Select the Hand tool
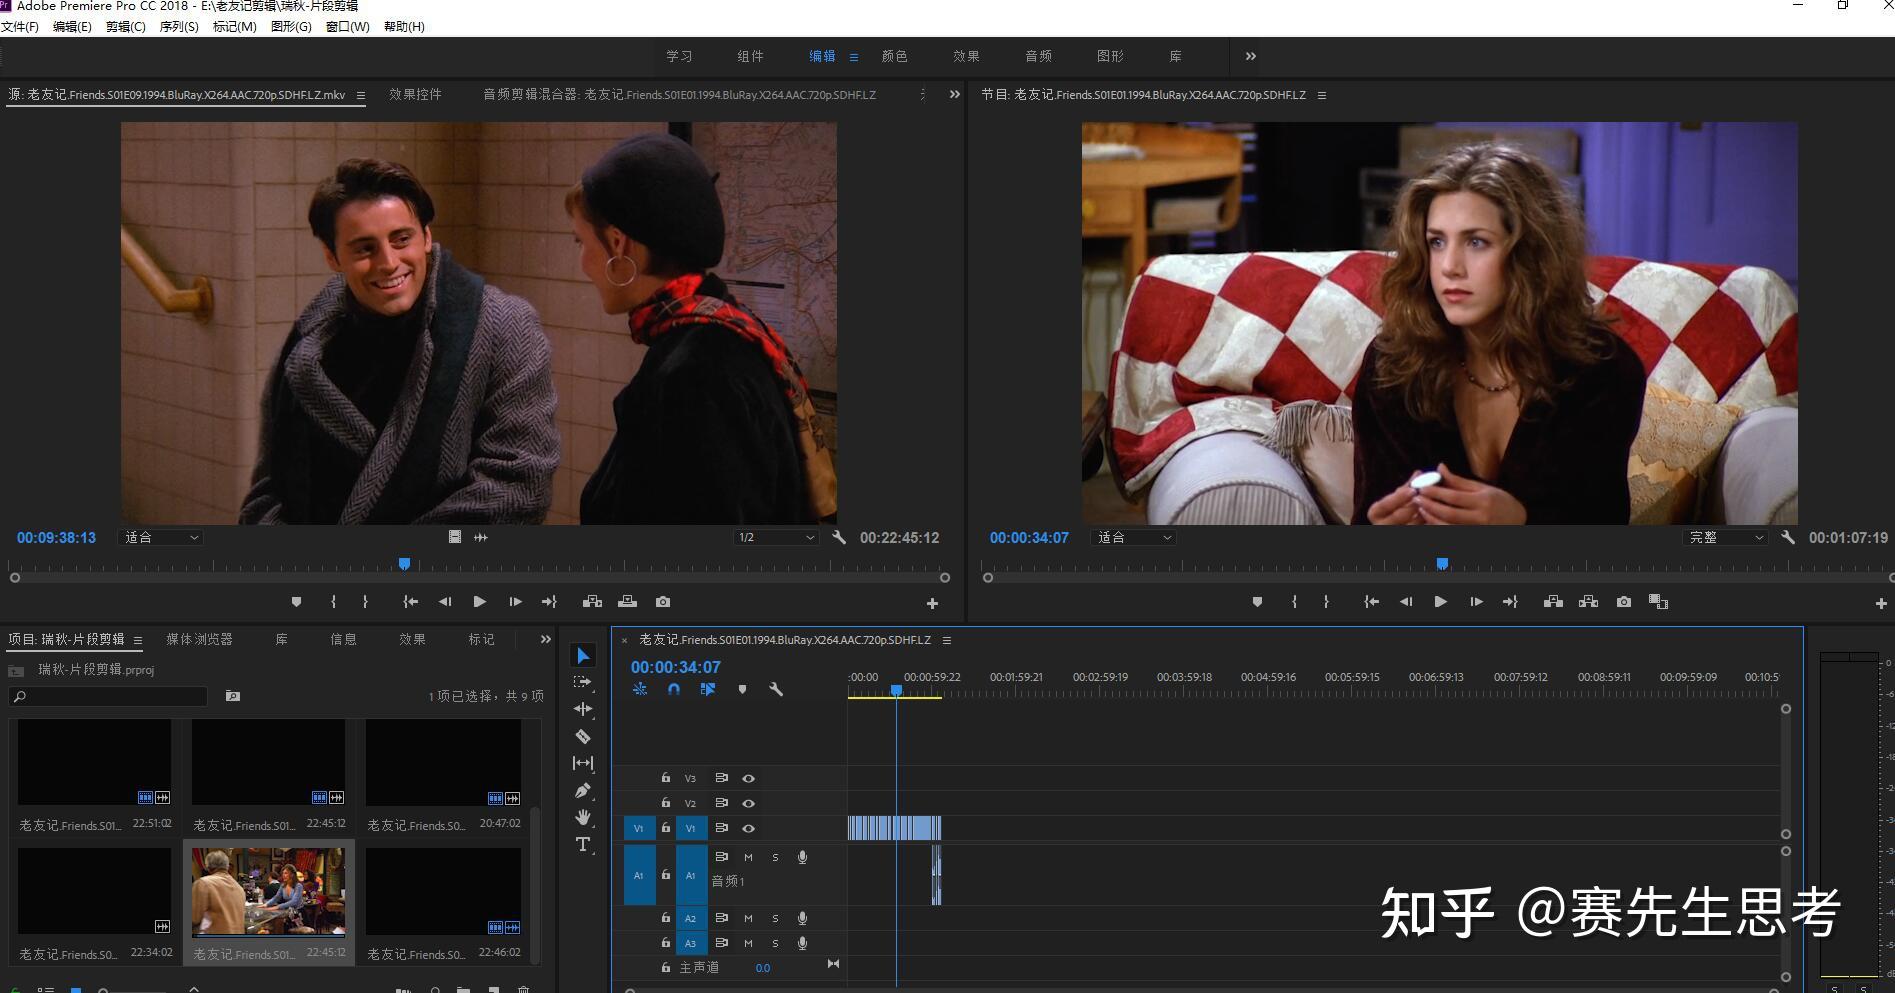 (x=583, y=817)
